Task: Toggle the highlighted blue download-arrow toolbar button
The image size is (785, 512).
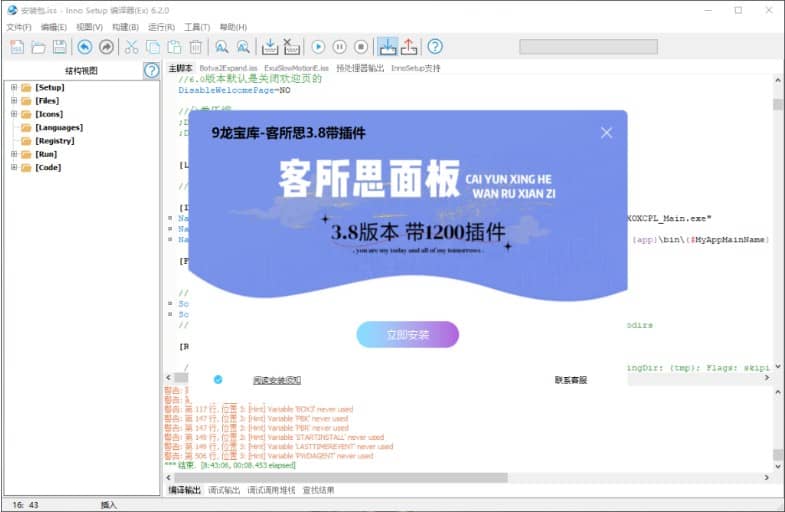Action: (x=387, y=47)
